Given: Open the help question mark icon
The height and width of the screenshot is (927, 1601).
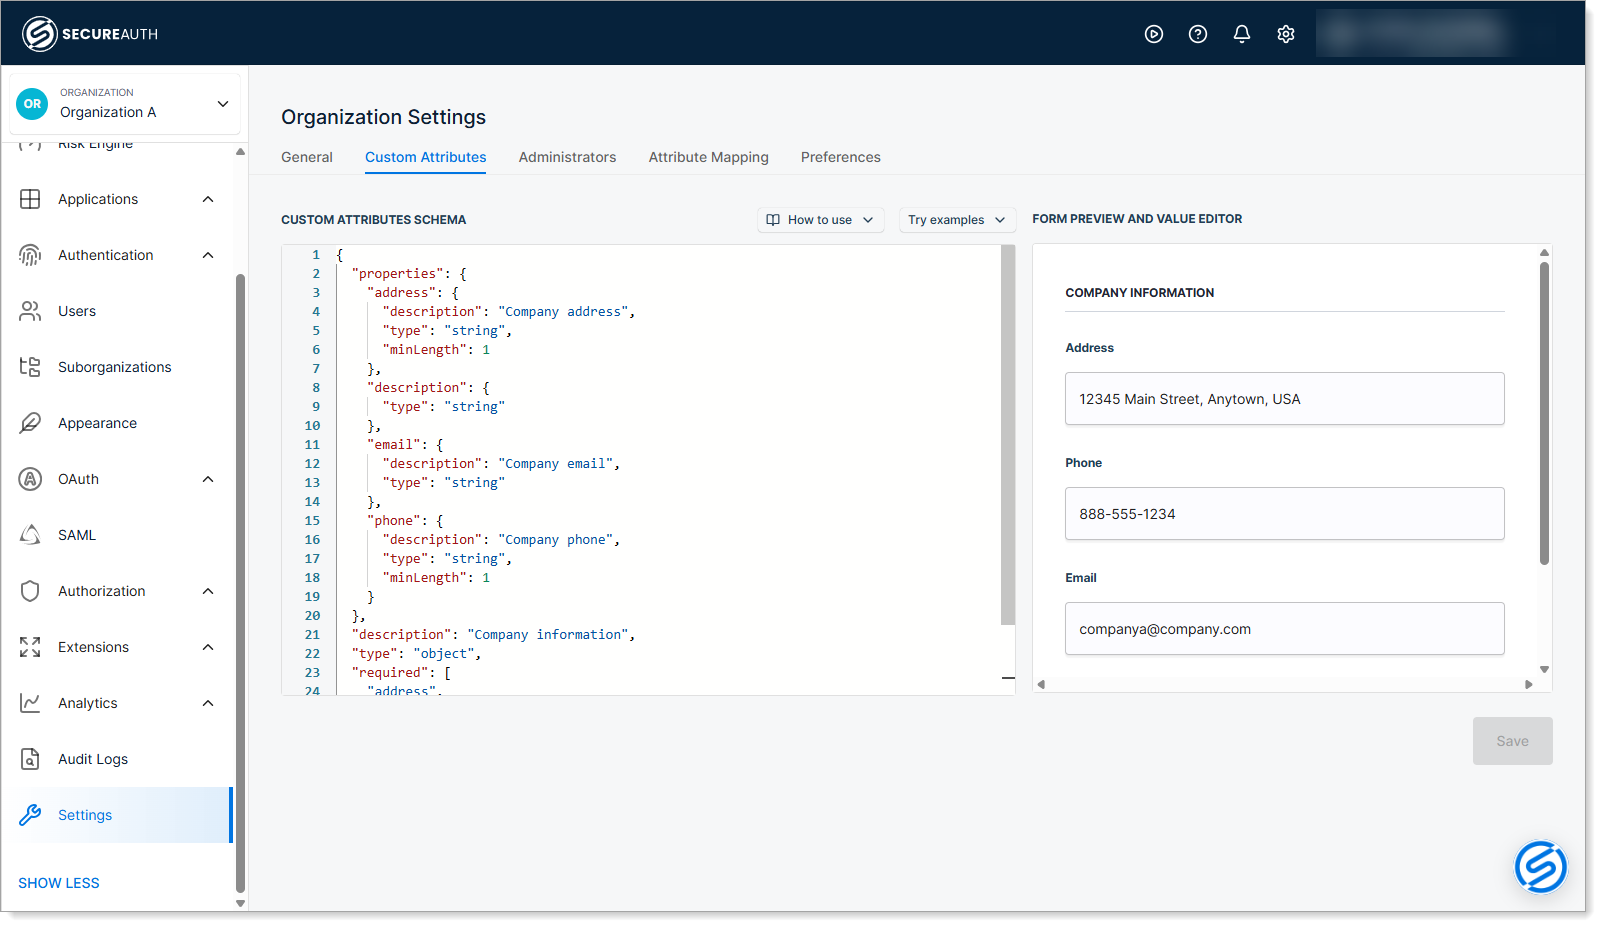Looking at the screenshot, I should [1197, 34].
